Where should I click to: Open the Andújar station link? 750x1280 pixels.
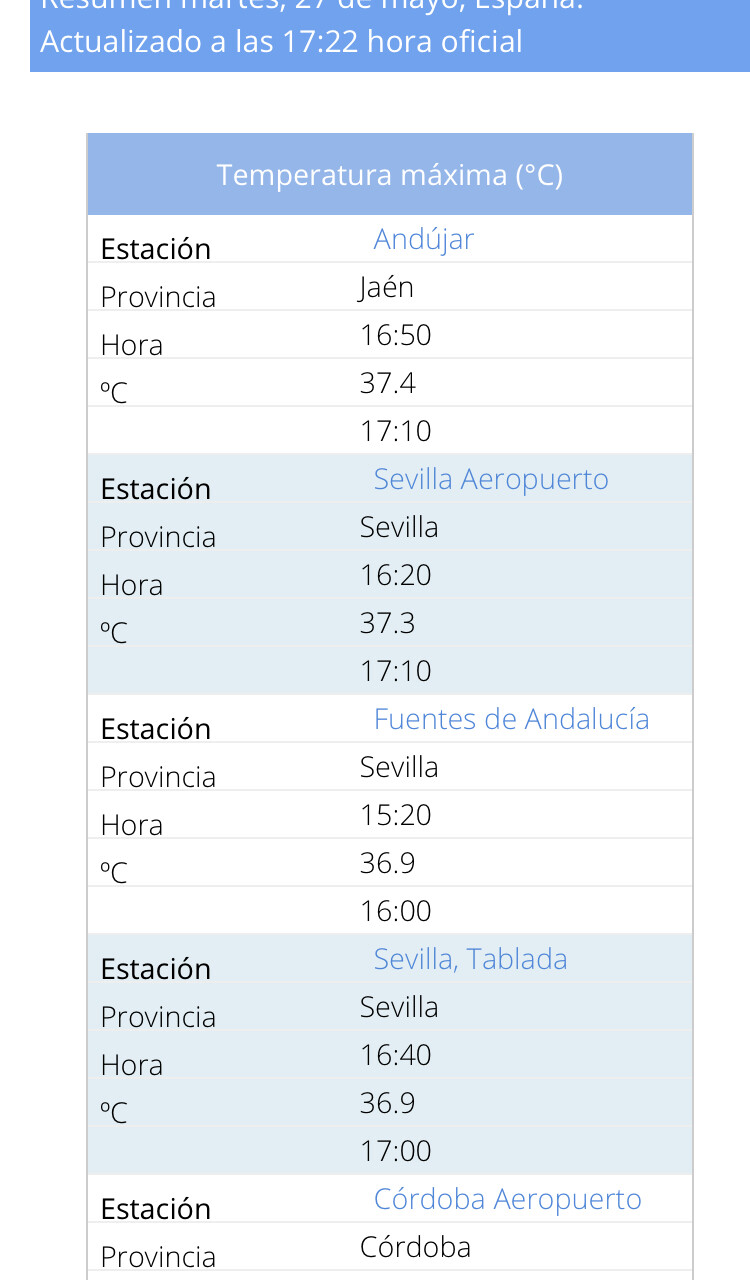point(423,239)
